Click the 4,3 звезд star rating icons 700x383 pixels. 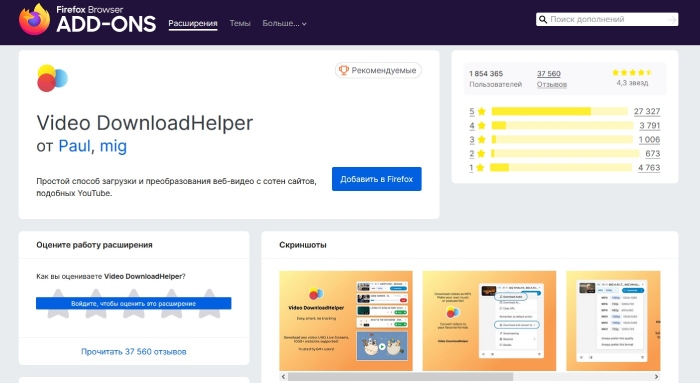[x=632, y=72]
